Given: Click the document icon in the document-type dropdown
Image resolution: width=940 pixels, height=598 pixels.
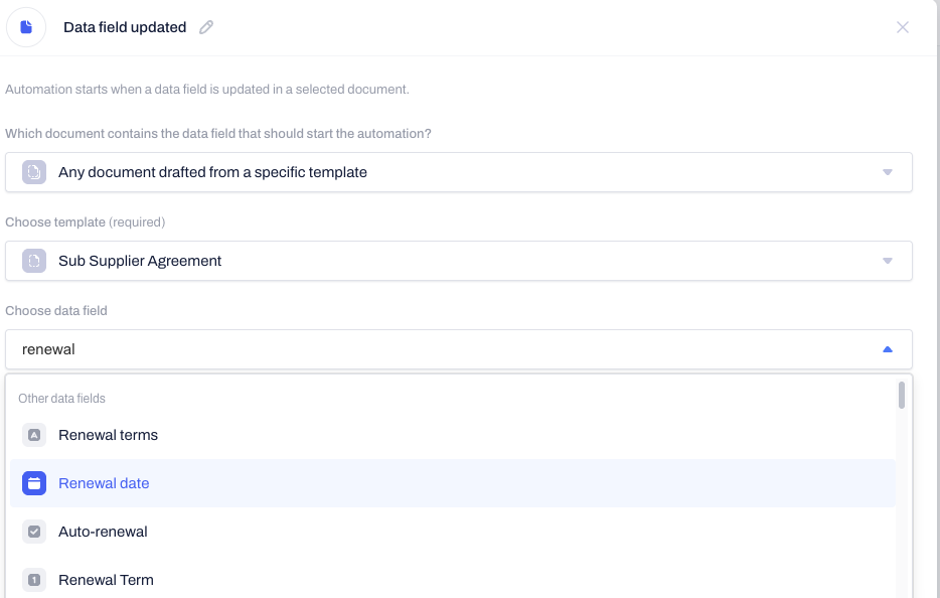Looking at the screenshot, I should click(34, 172).
